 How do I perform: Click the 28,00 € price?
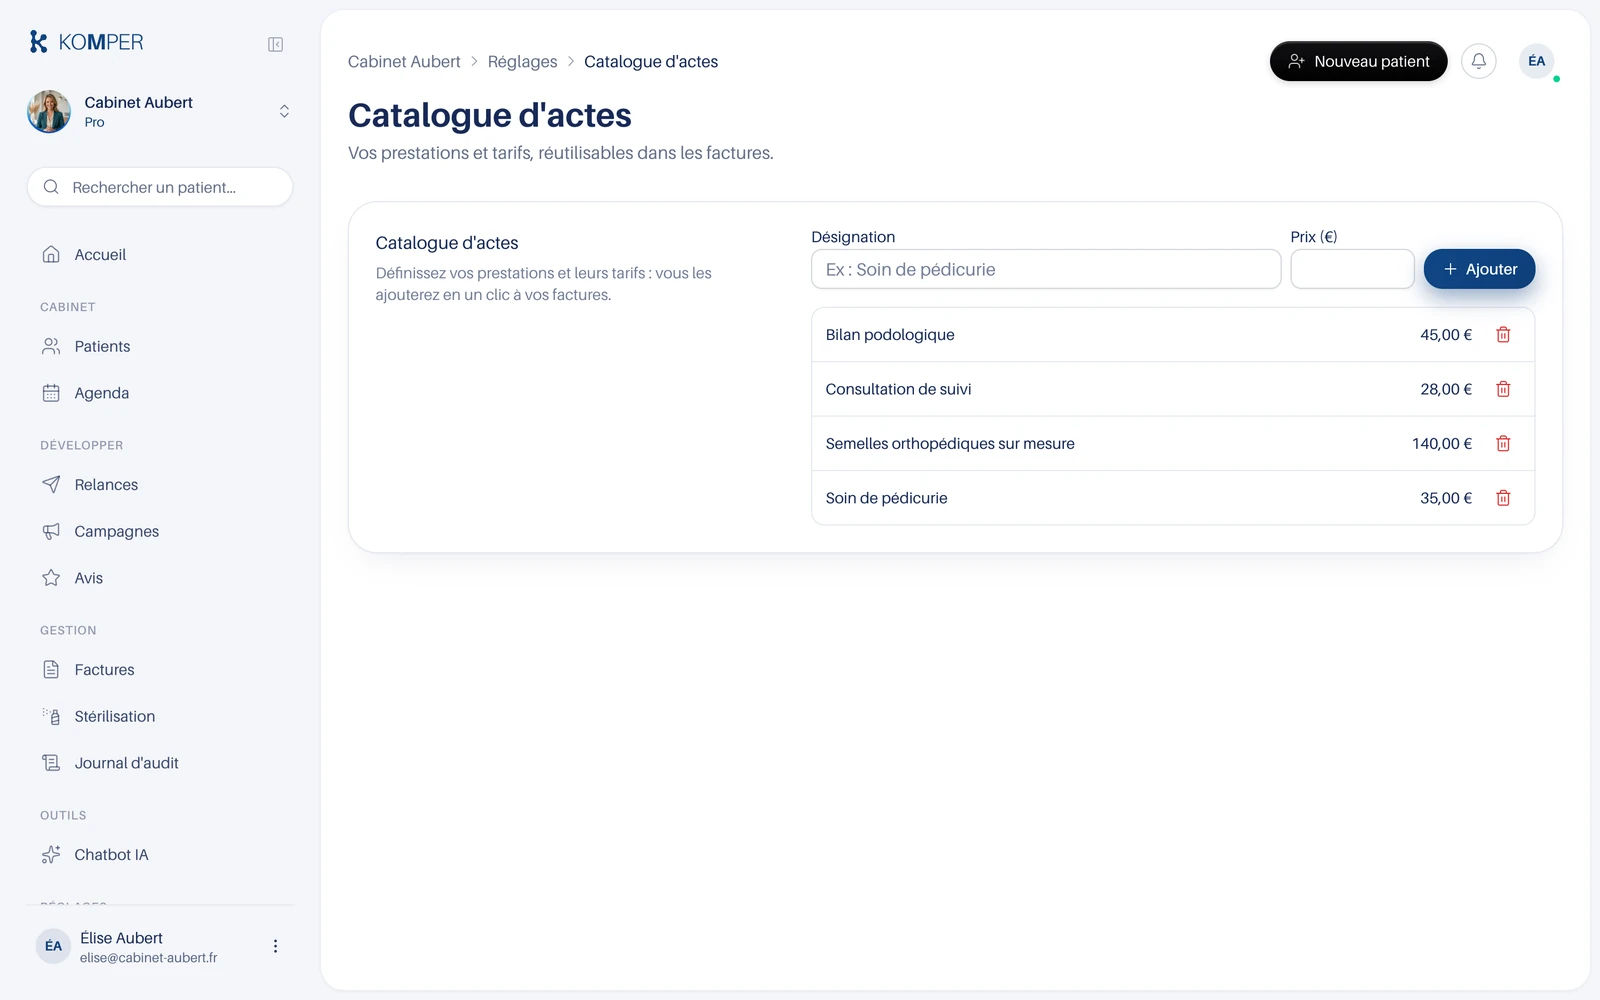1446,389
